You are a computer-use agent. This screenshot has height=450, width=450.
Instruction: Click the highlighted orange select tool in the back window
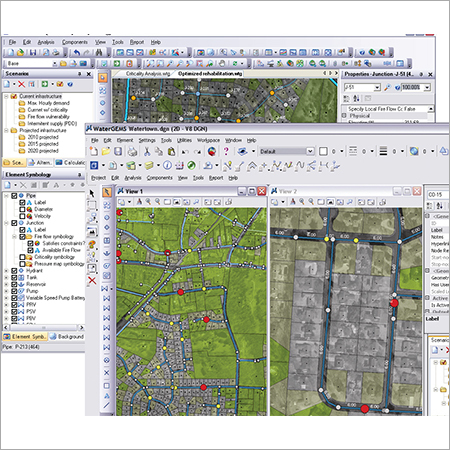(103, 78)
